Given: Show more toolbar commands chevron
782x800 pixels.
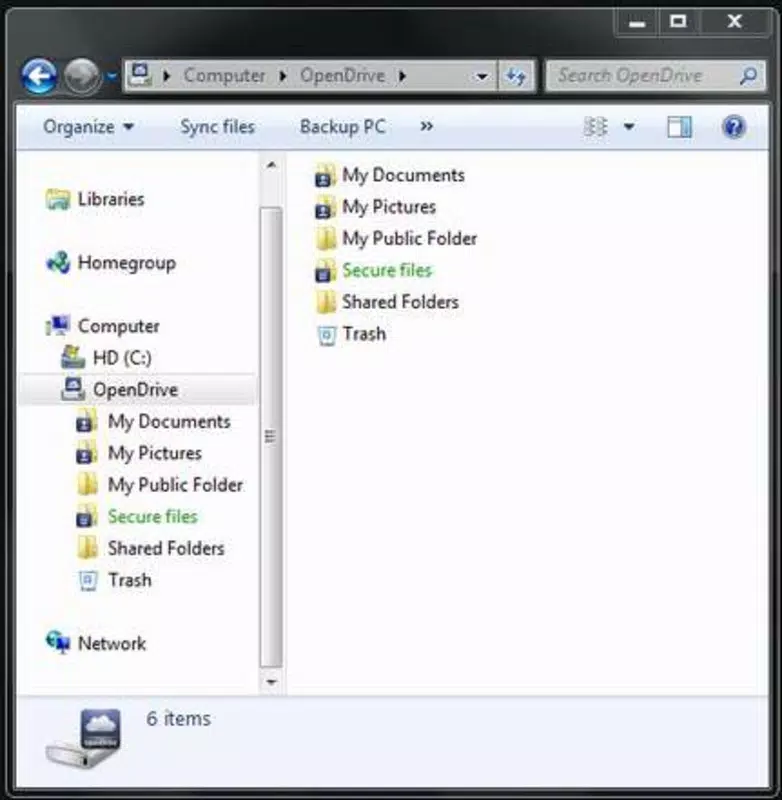Looking at the screenshot, I should (426, 126).
